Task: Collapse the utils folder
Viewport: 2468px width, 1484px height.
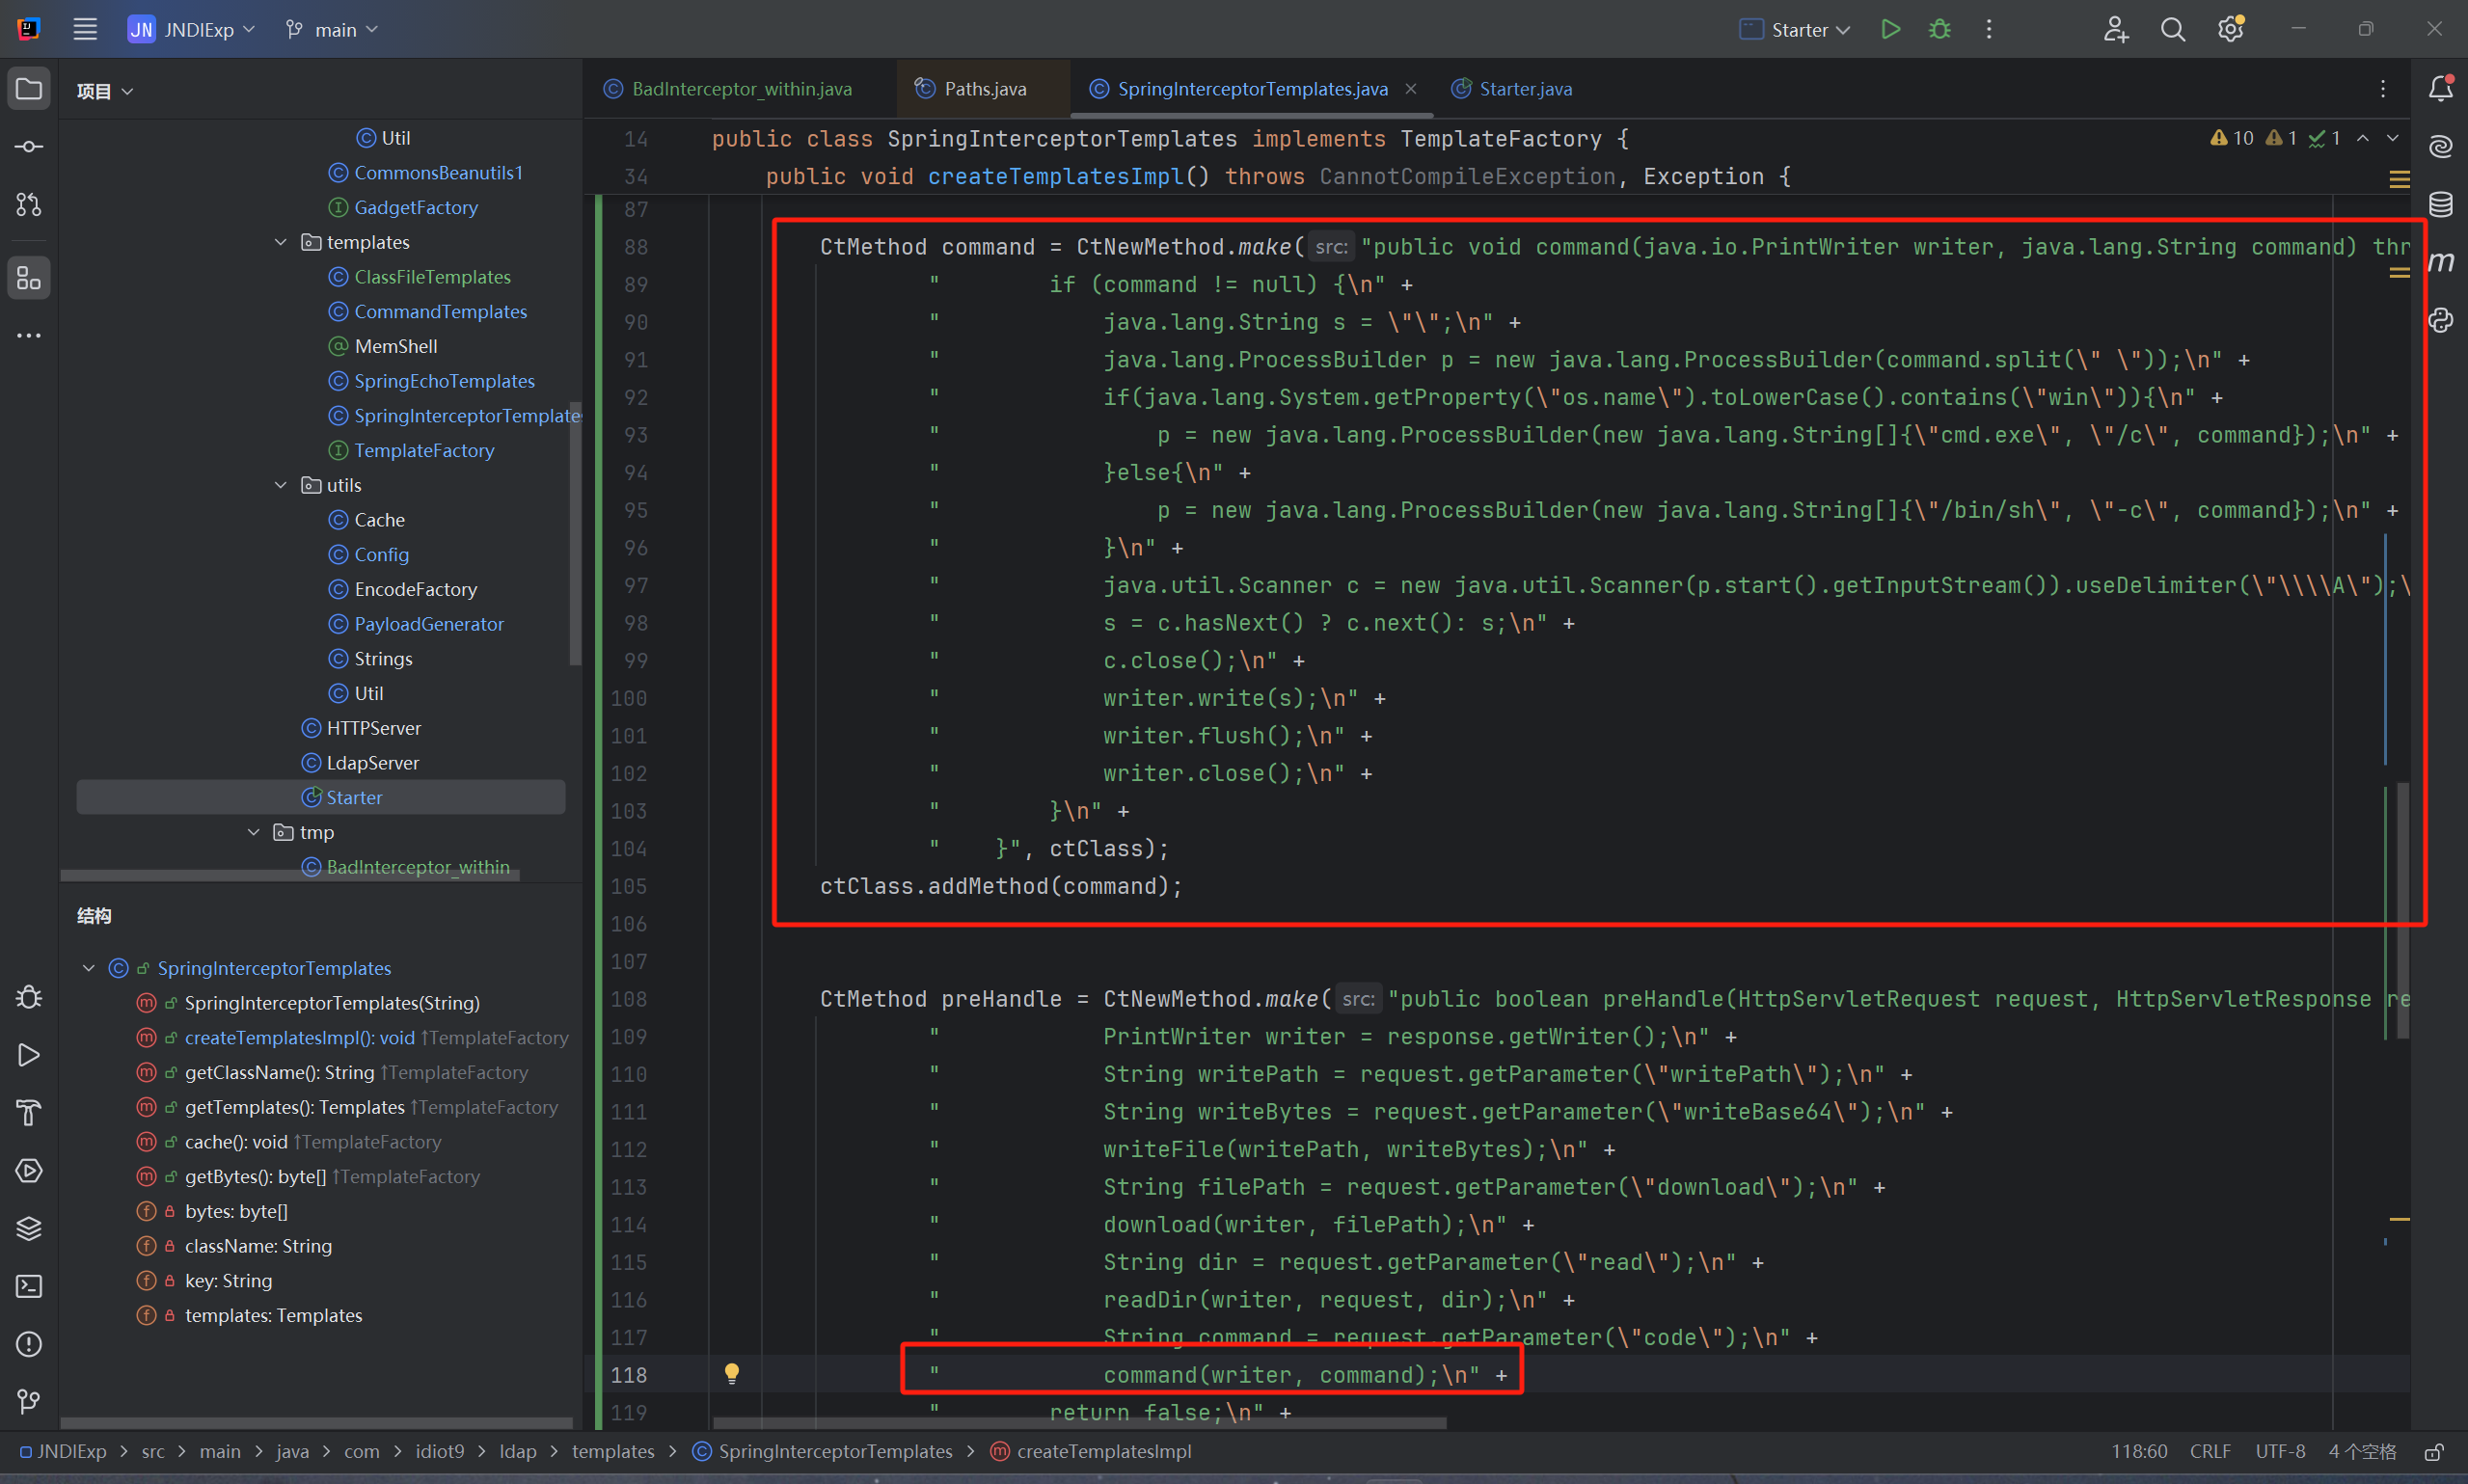Action: [x=281, y=485]
